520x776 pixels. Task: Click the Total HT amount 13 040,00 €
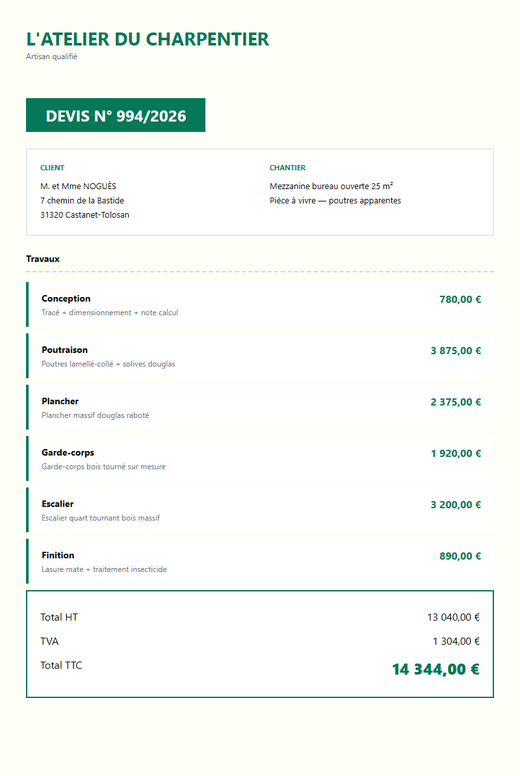pos(454,617)
